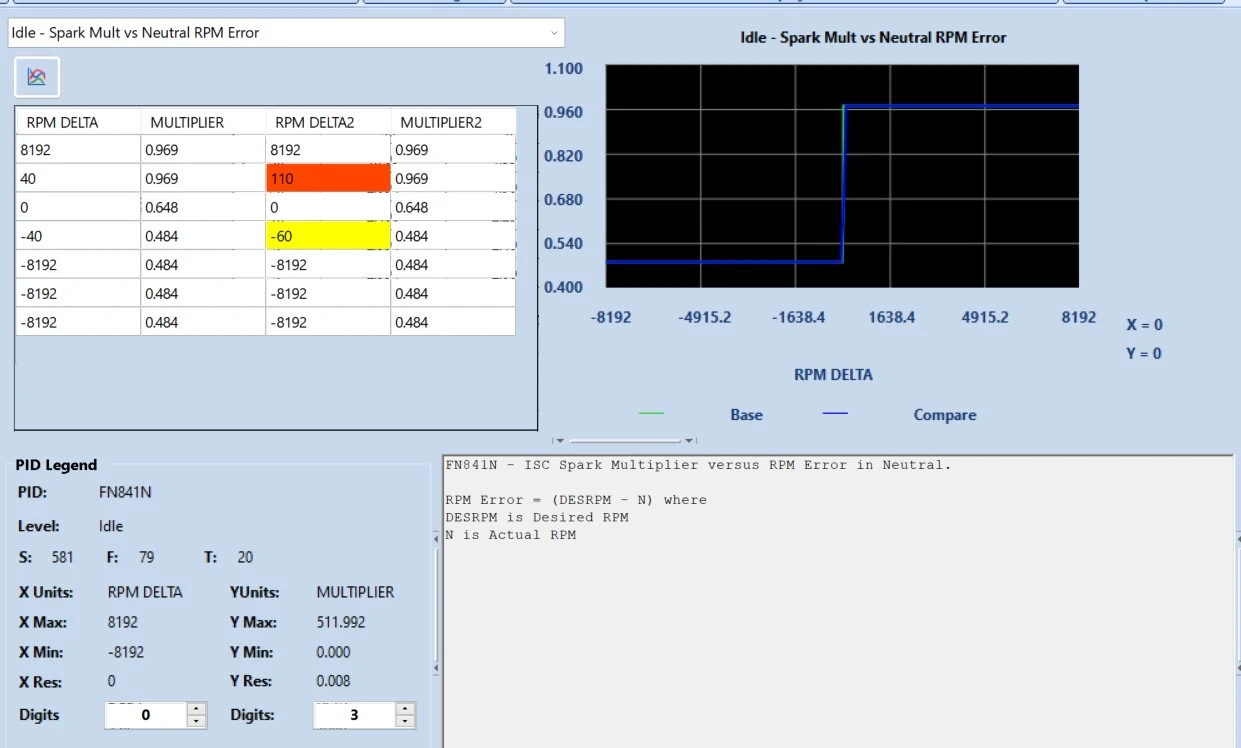The width and height of the screenshot is (1241, 748).
Task: Decrease the Y Digits stepper value
Action: (405, 721)
